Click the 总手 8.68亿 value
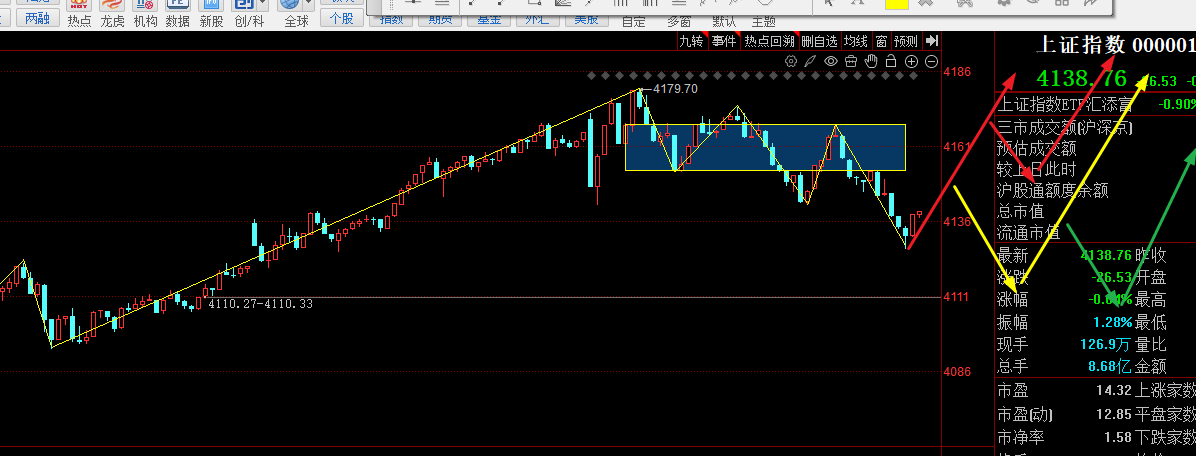 click(1110, 367)
